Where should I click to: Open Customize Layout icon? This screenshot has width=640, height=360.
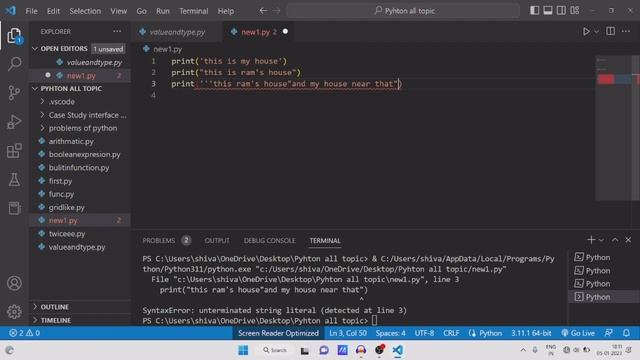575,11
